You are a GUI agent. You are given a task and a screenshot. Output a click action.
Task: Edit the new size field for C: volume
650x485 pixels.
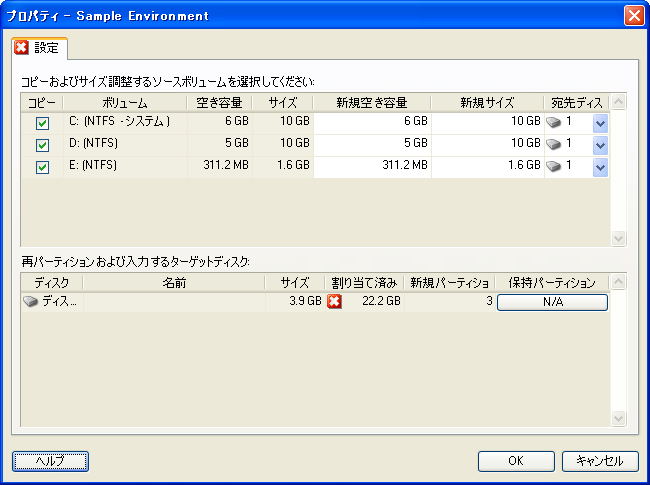[488, 122]
